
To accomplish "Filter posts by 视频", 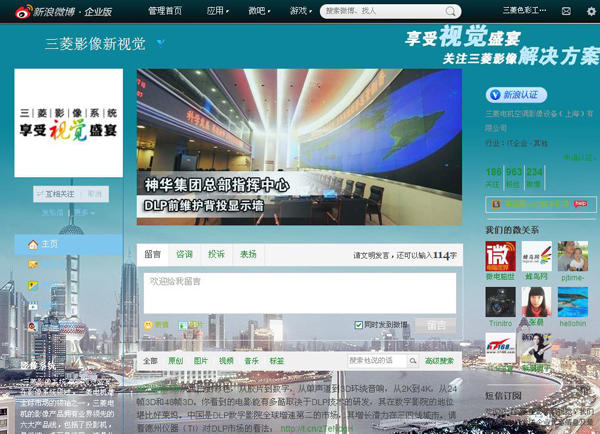I will [x=226, y=361].
